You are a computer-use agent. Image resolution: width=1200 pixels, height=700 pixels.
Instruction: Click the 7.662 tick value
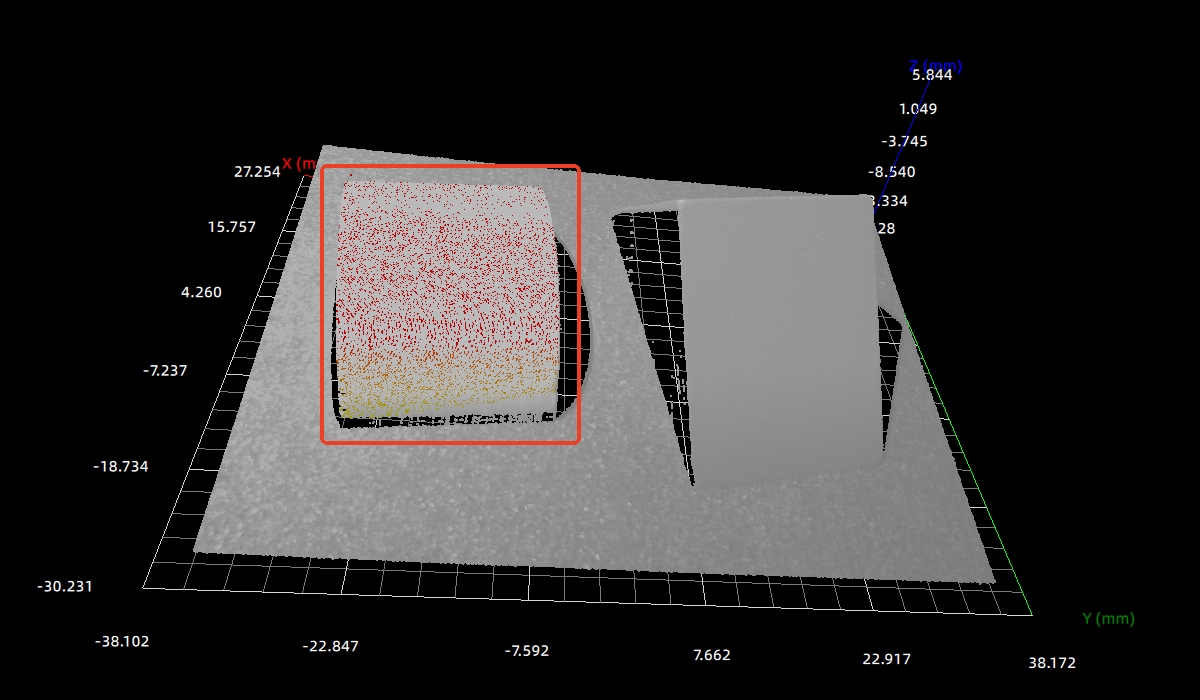pos(712,656)
